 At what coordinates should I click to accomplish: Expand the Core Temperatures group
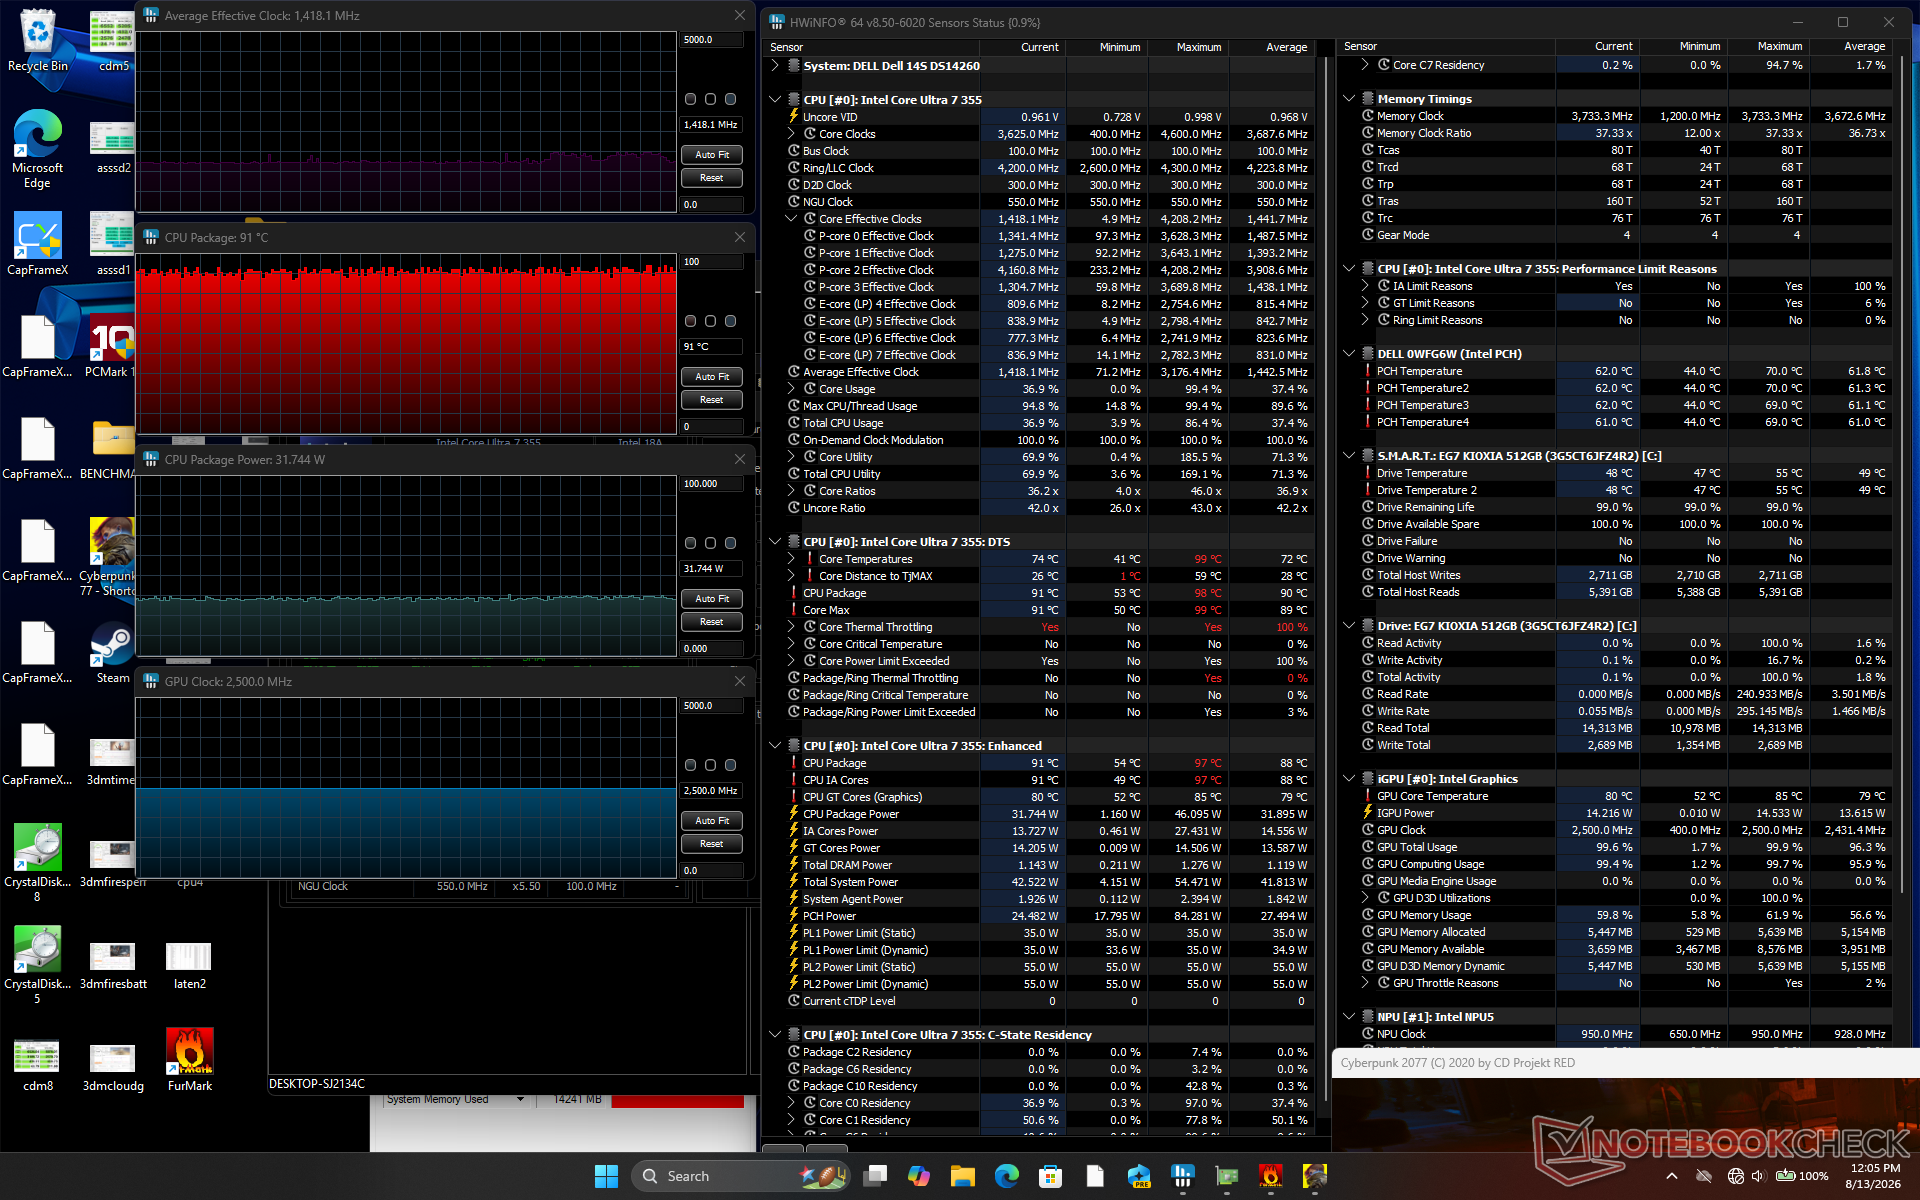click(x=791, y=559)
